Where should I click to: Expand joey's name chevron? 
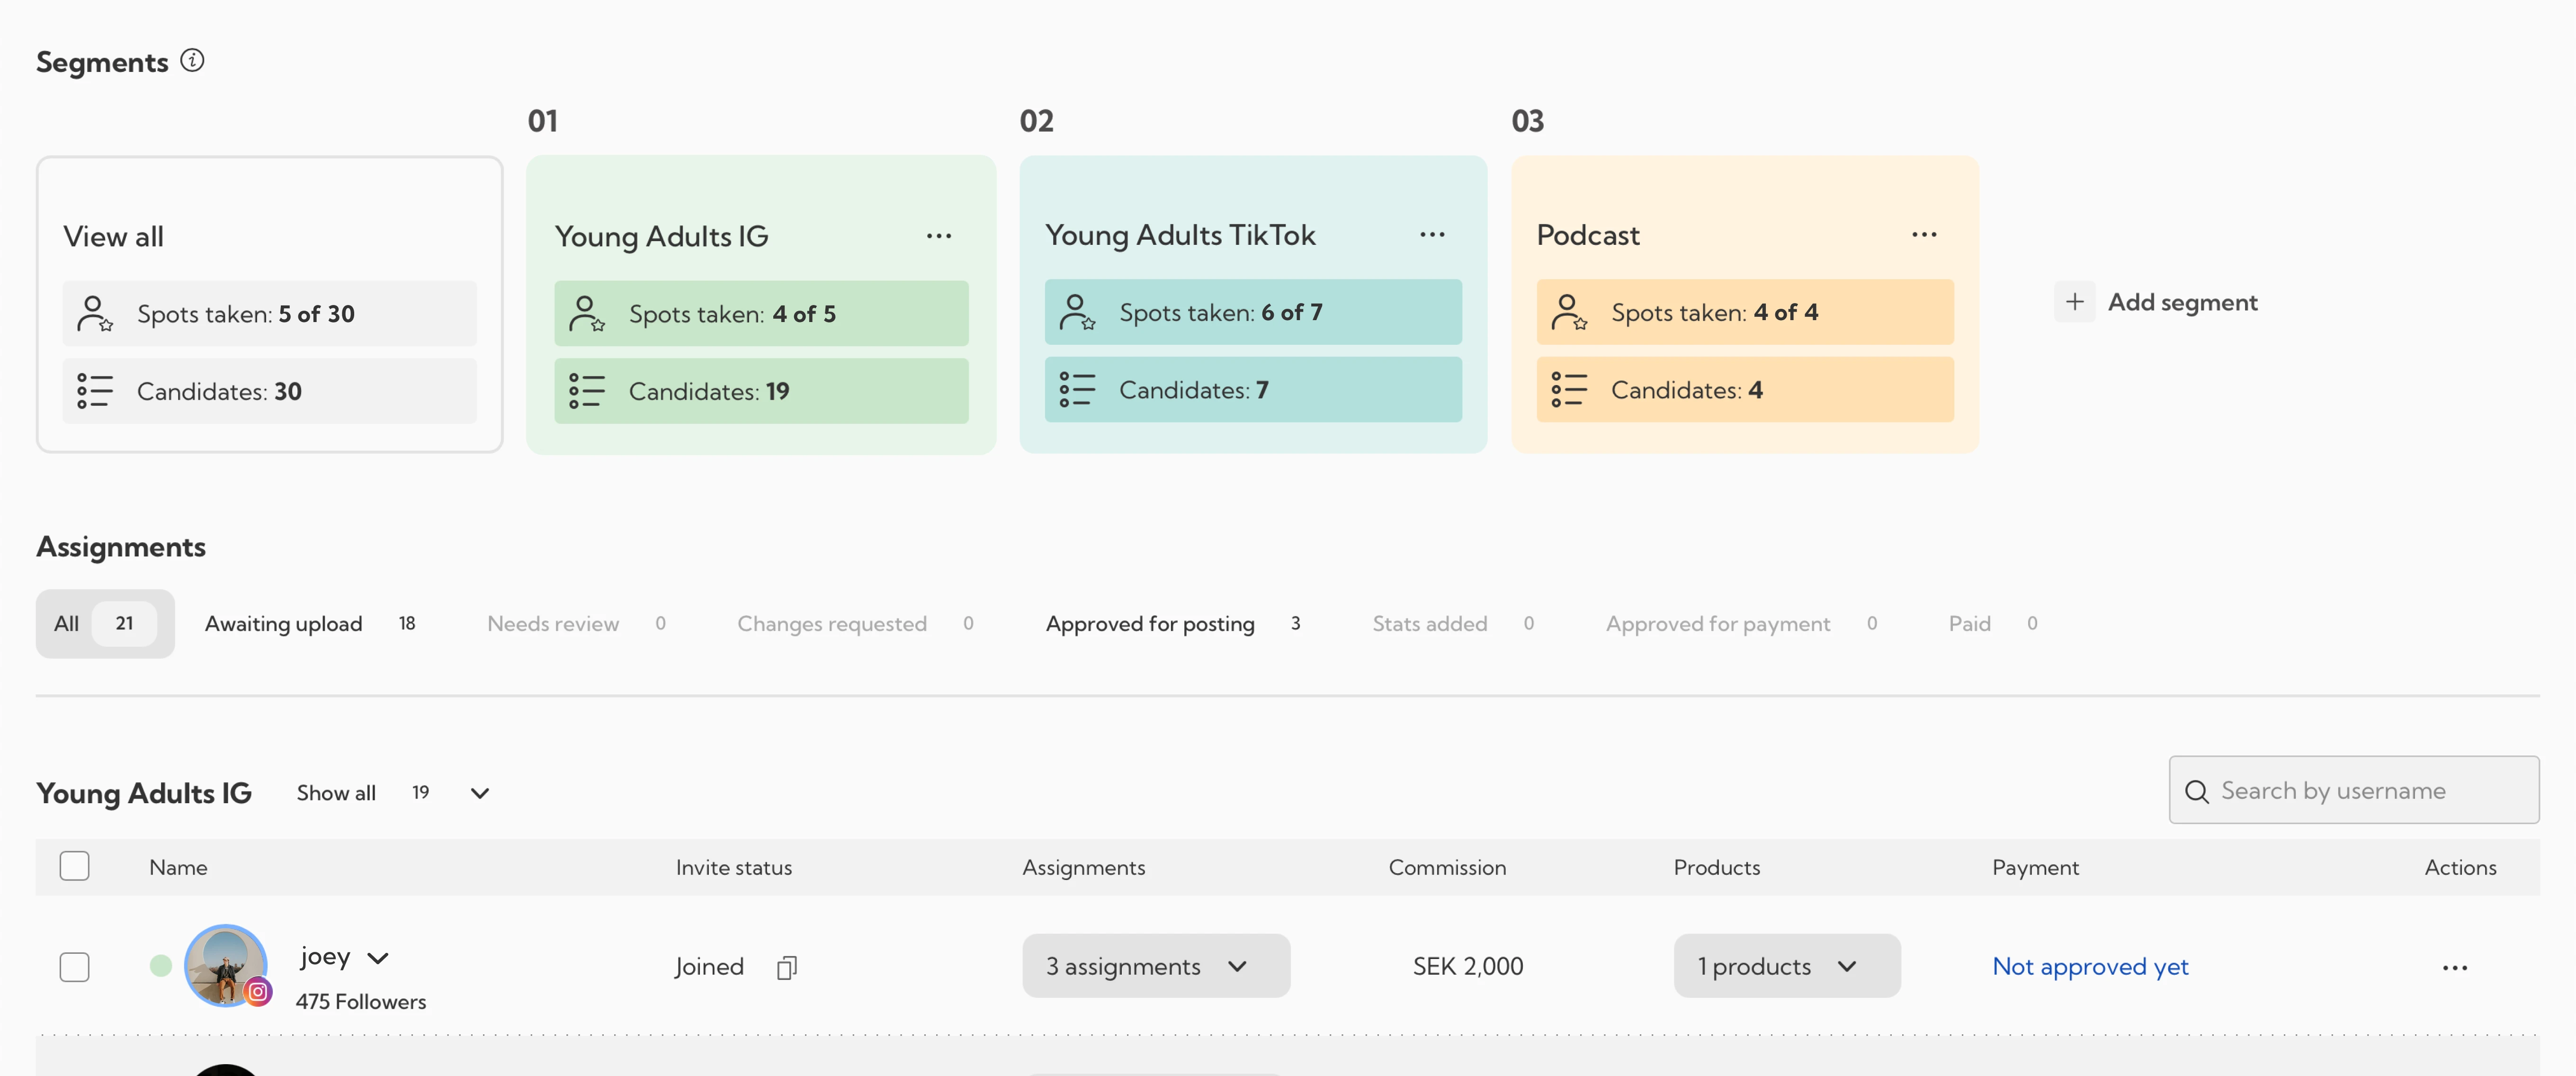coord(378,958)
